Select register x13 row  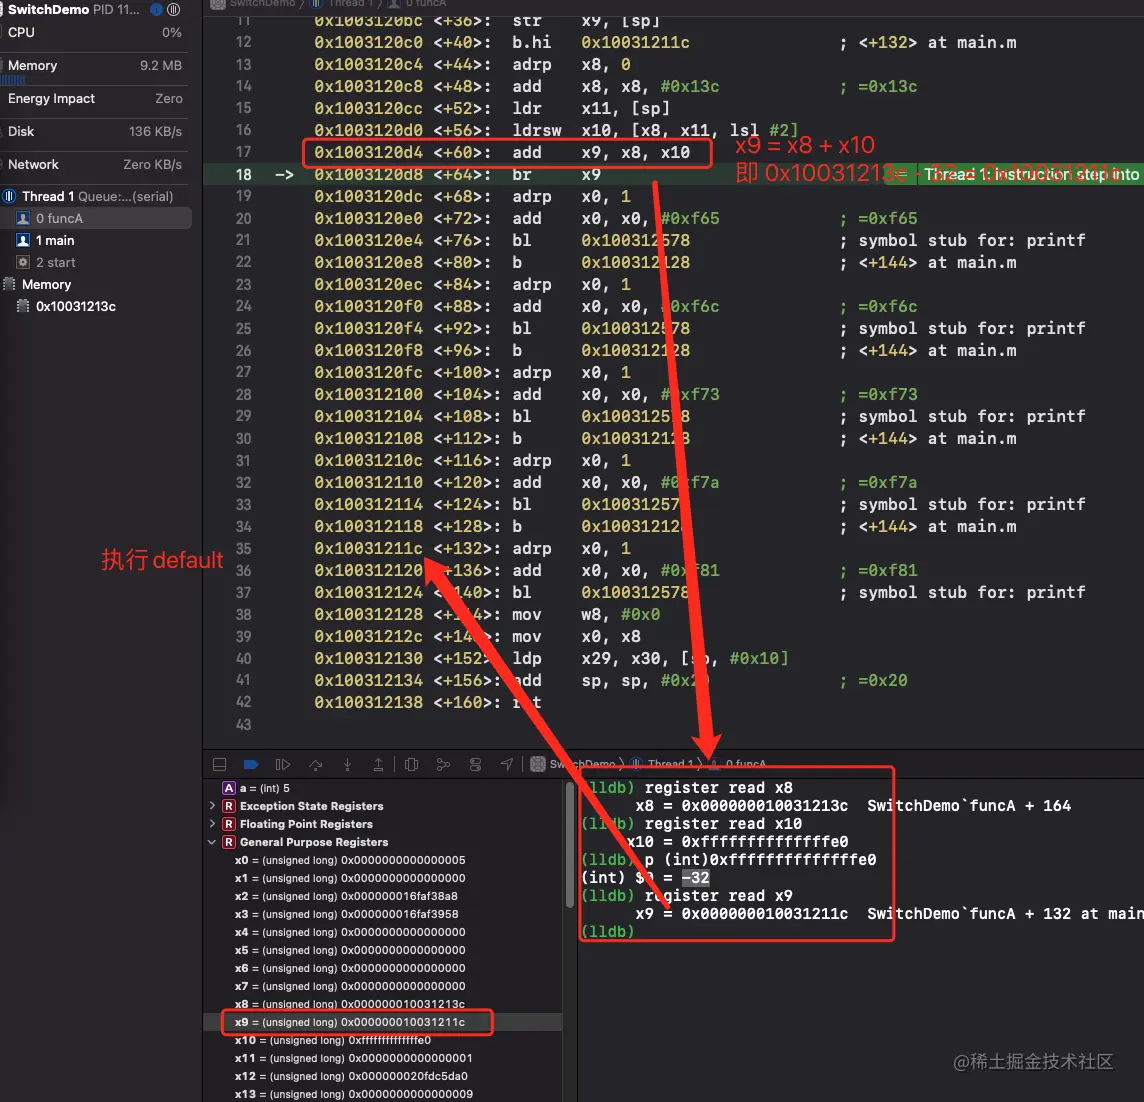tap(382, 1094)
